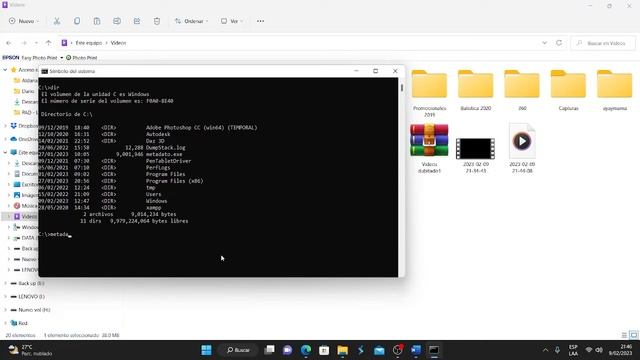The width and height of the screenshot is (640, 360).
Task: Click the Photo Print button
Action: 82,58
